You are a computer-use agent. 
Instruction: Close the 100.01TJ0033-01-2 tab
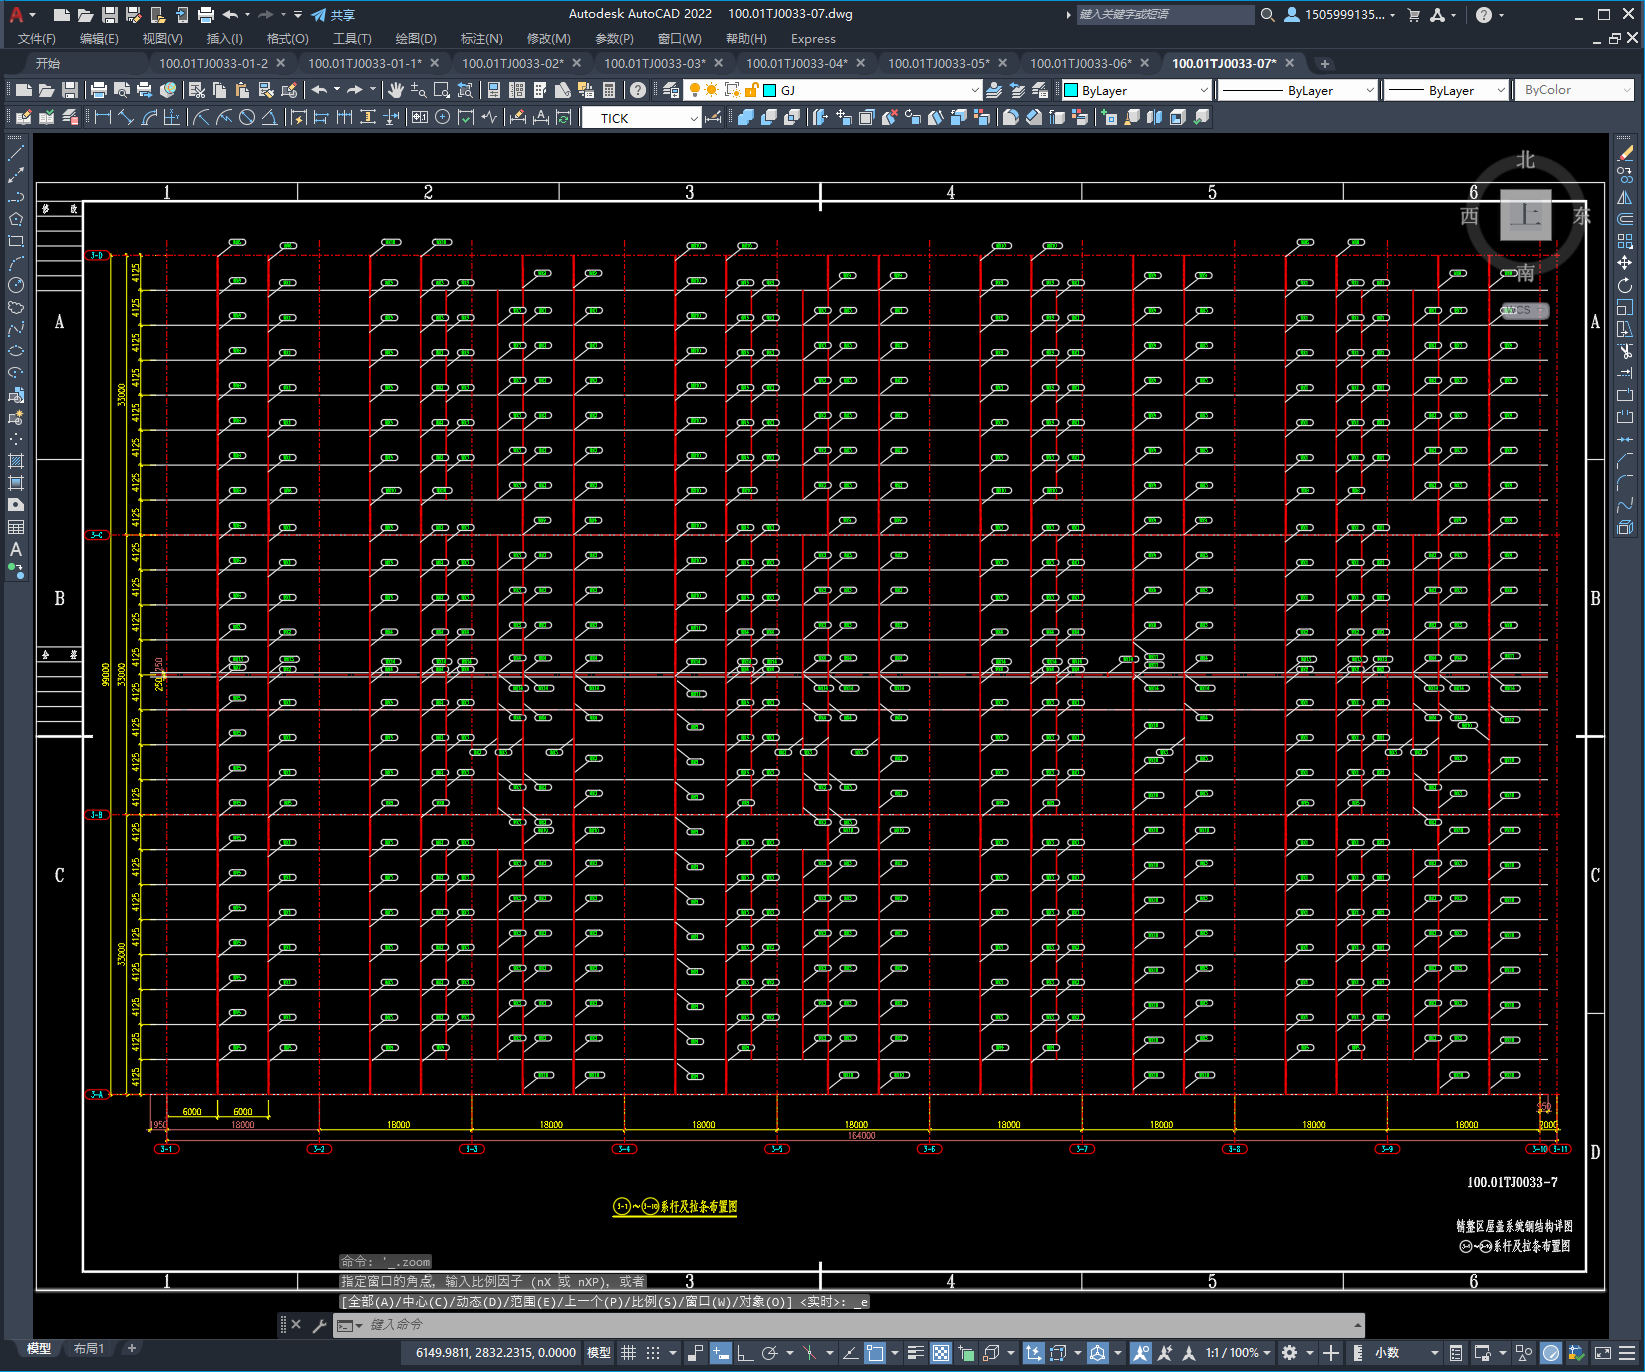coord(281,63)
